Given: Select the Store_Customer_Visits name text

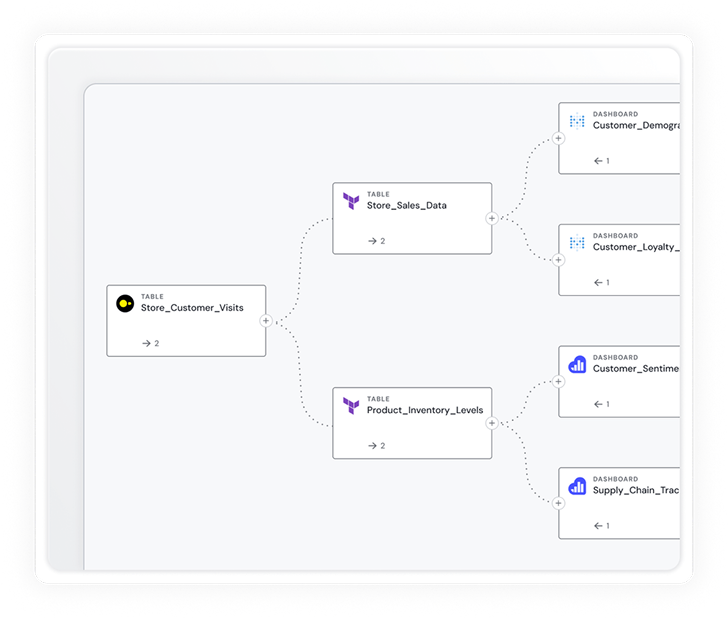Looking at the screenshot, I should click(x=192, y=308).
